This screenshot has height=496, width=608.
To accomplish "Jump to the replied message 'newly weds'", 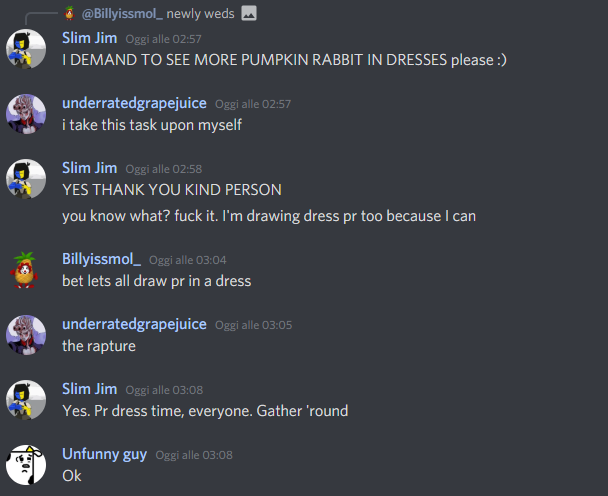I will pos(200,14).
